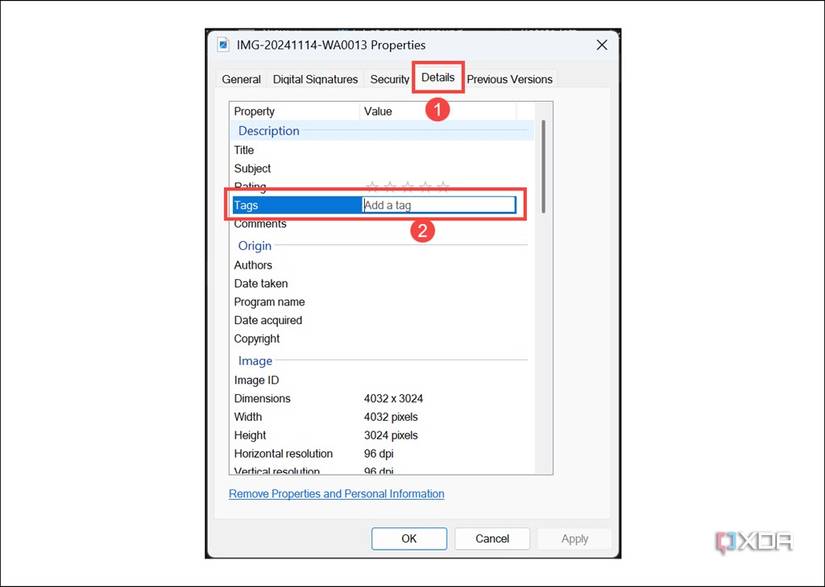Click the Cancel button

point(492,539)
